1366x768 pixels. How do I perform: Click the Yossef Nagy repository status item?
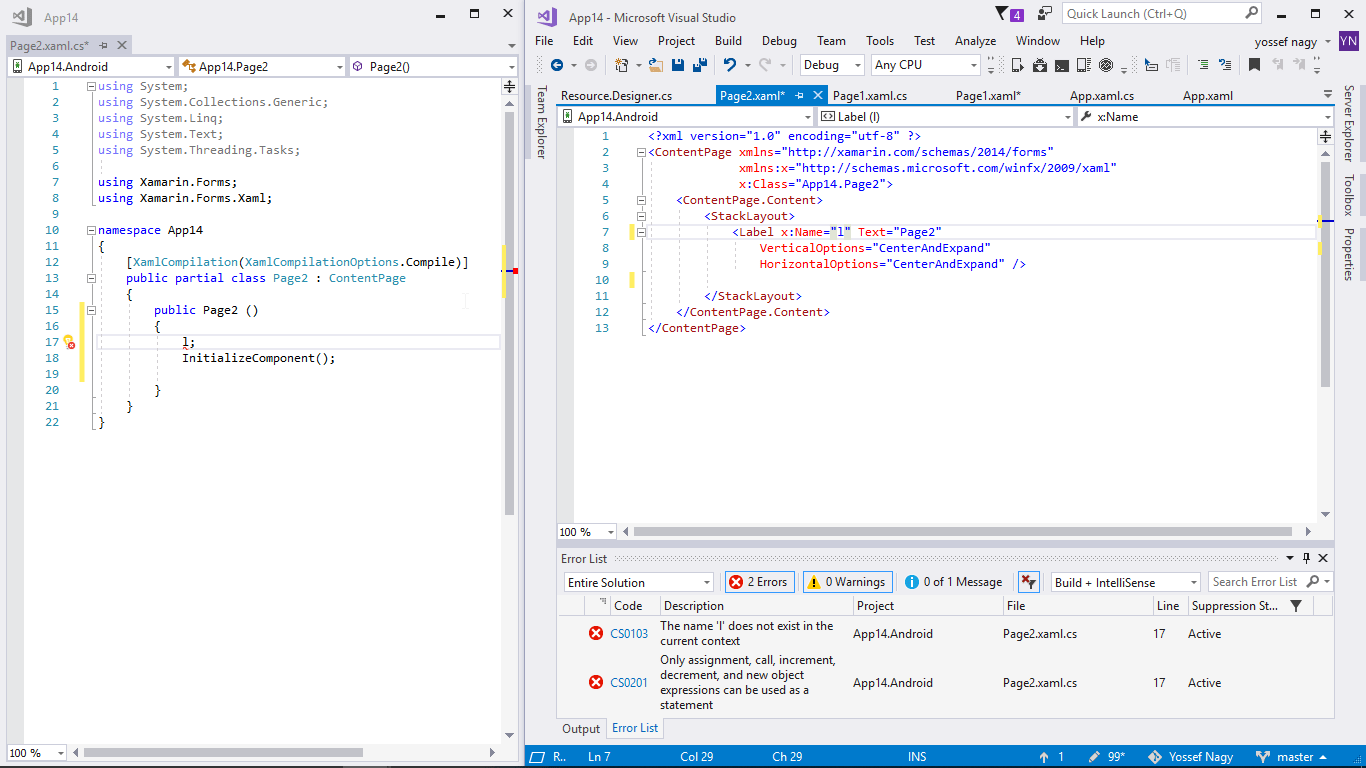[1190, 757]
